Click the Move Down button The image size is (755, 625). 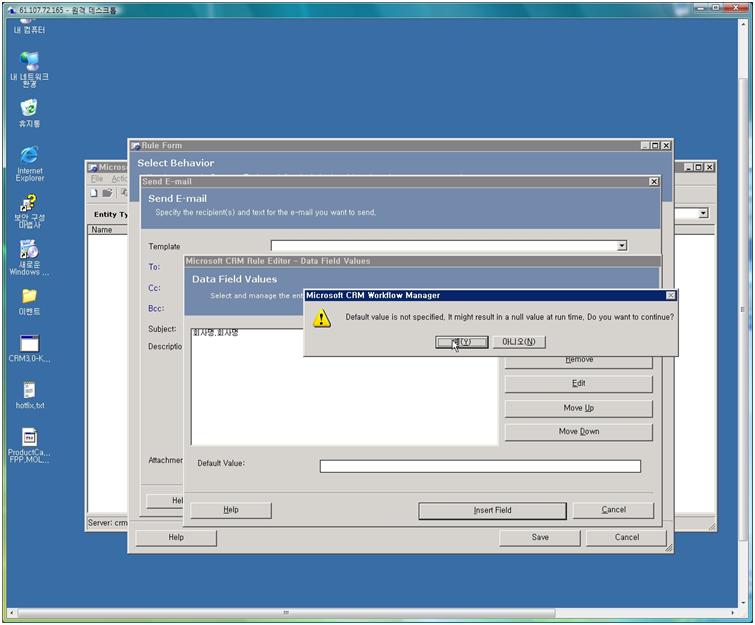[x=578, y=431]
